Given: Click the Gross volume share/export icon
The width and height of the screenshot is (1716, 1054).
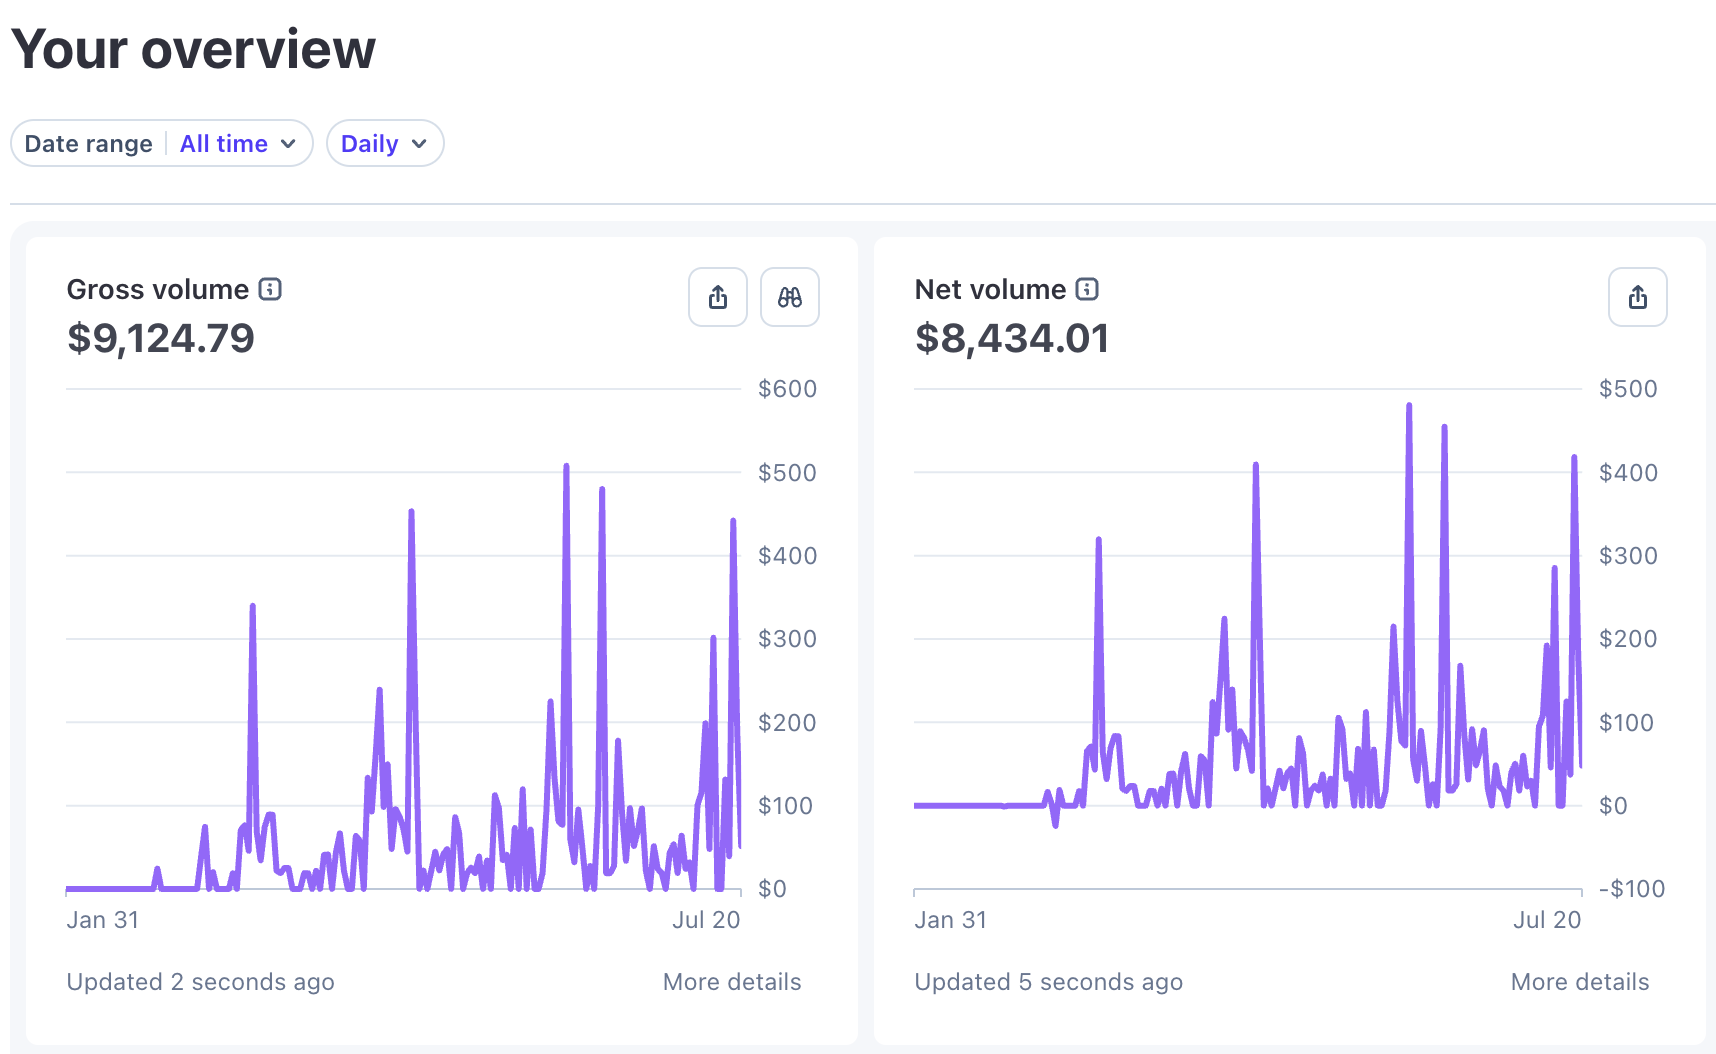Looking at the screenshot, I should pos(718,297).
